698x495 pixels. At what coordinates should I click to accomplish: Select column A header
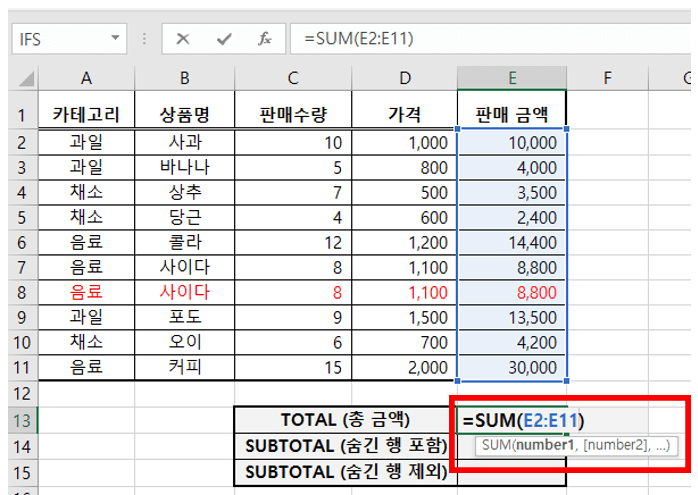86,78
